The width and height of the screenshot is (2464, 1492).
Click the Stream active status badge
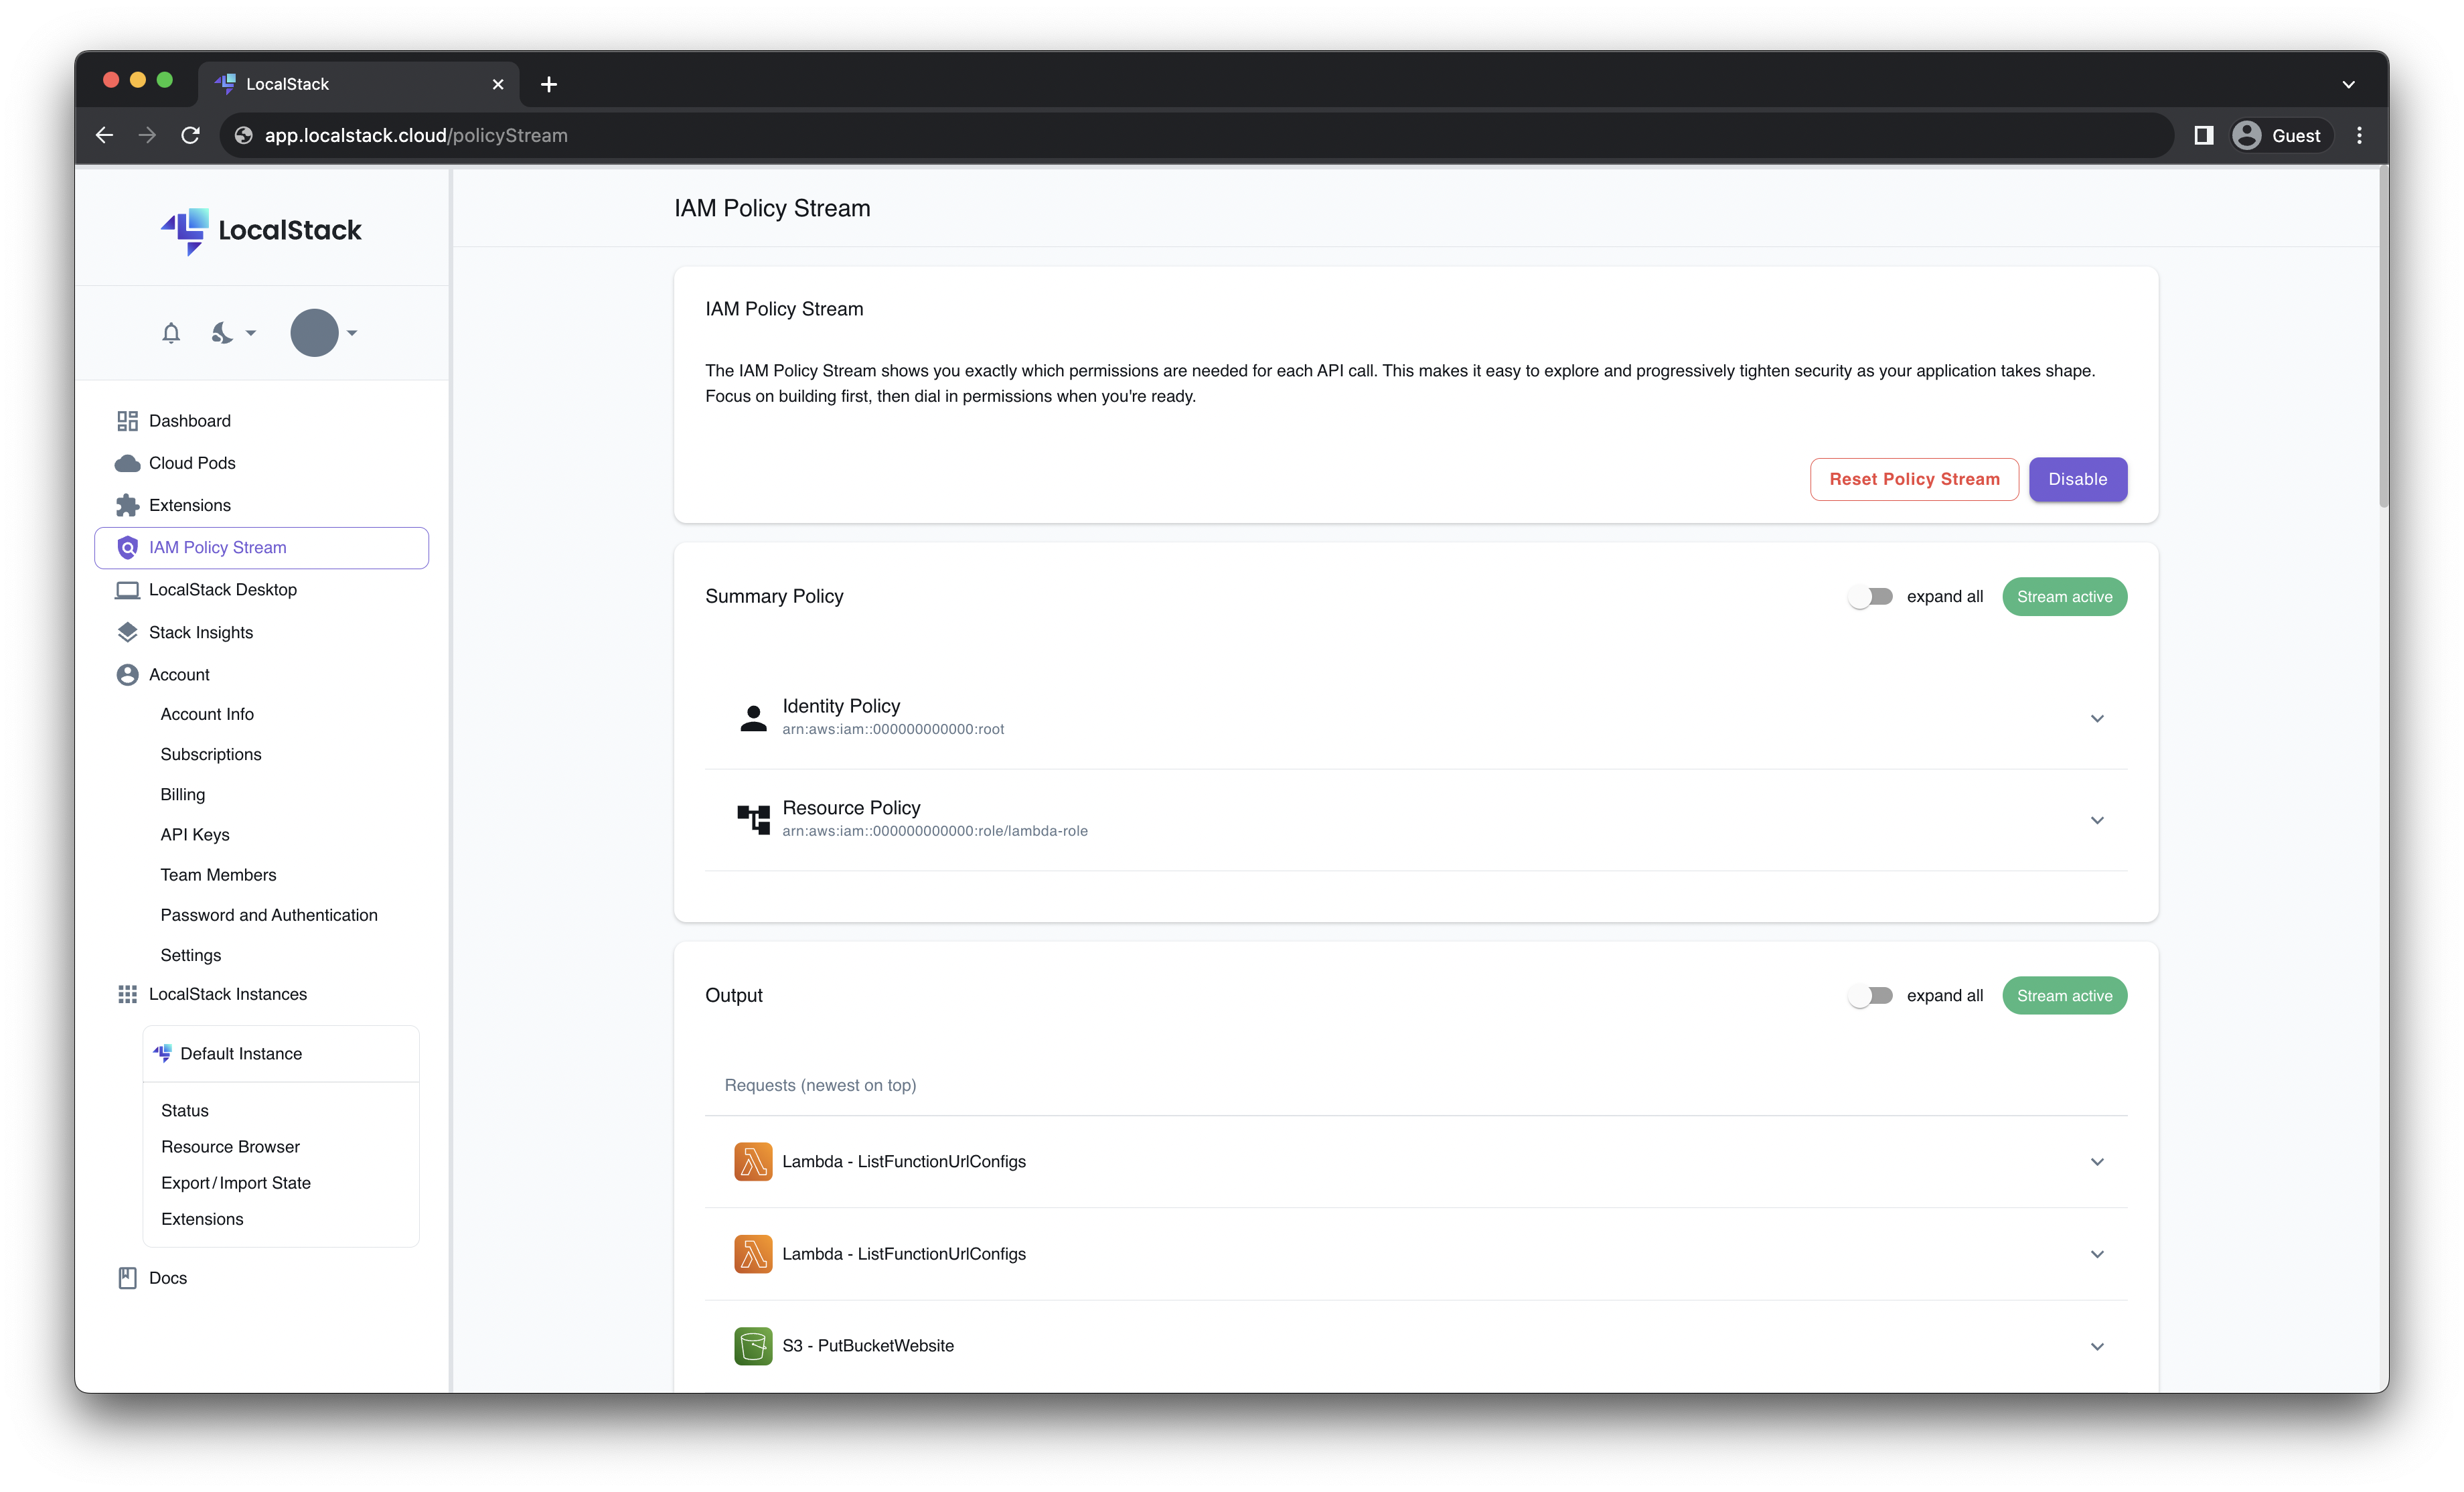[2064, 596]
